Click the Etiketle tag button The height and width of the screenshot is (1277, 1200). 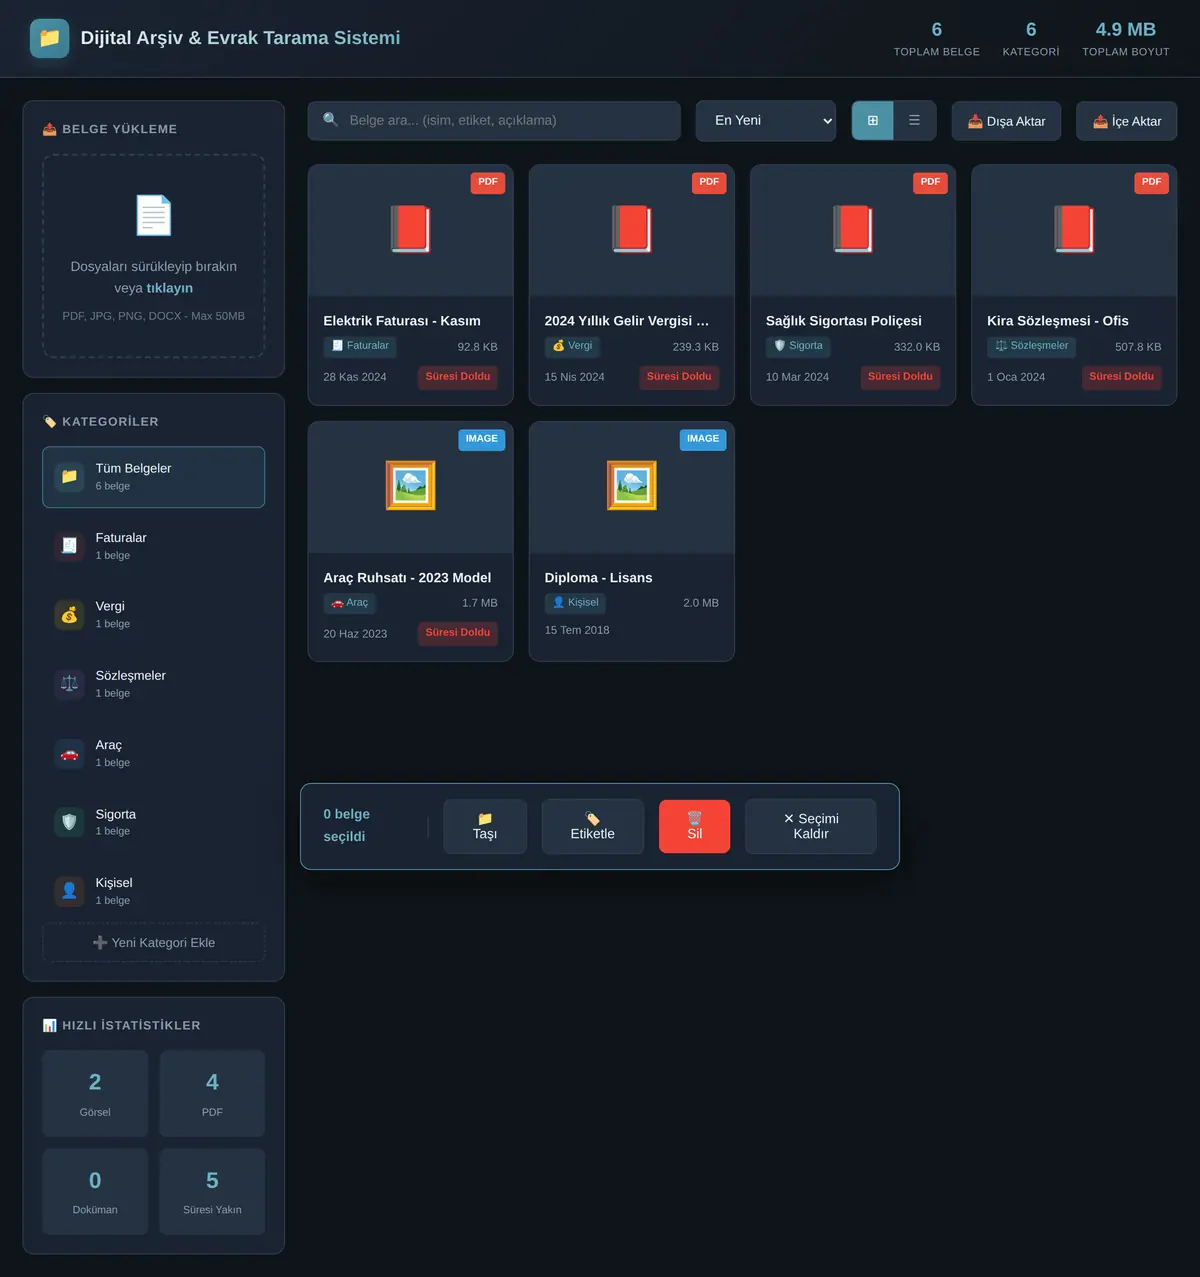(593, 826)
